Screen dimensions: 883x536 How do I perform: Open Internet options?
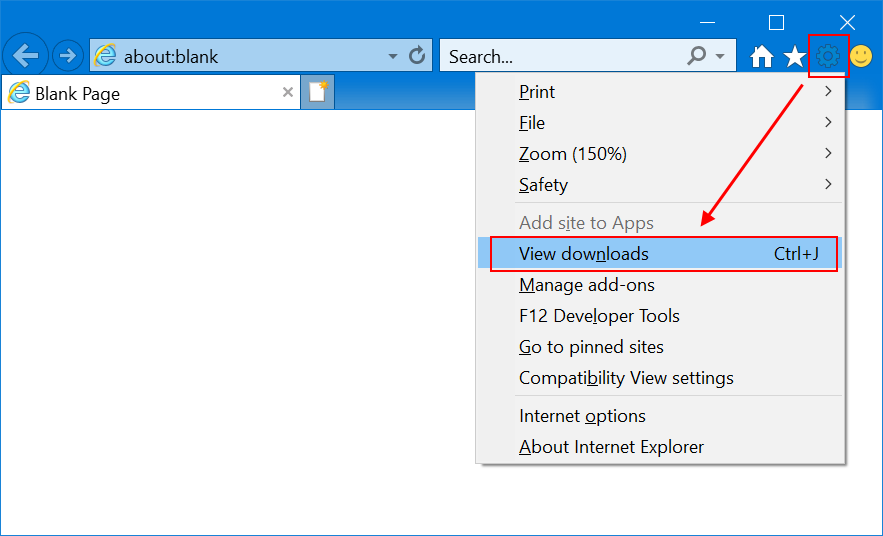pyautogui.click(x=659, y=416)
